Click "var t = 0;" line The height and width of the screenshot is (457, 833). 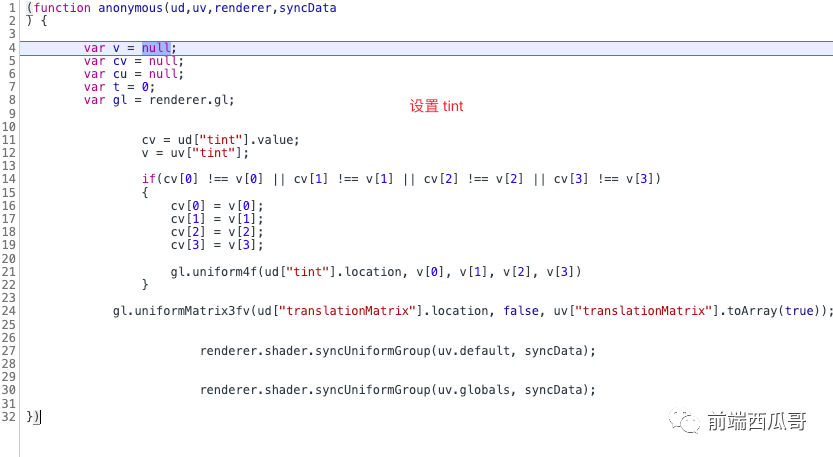point(119,87)
